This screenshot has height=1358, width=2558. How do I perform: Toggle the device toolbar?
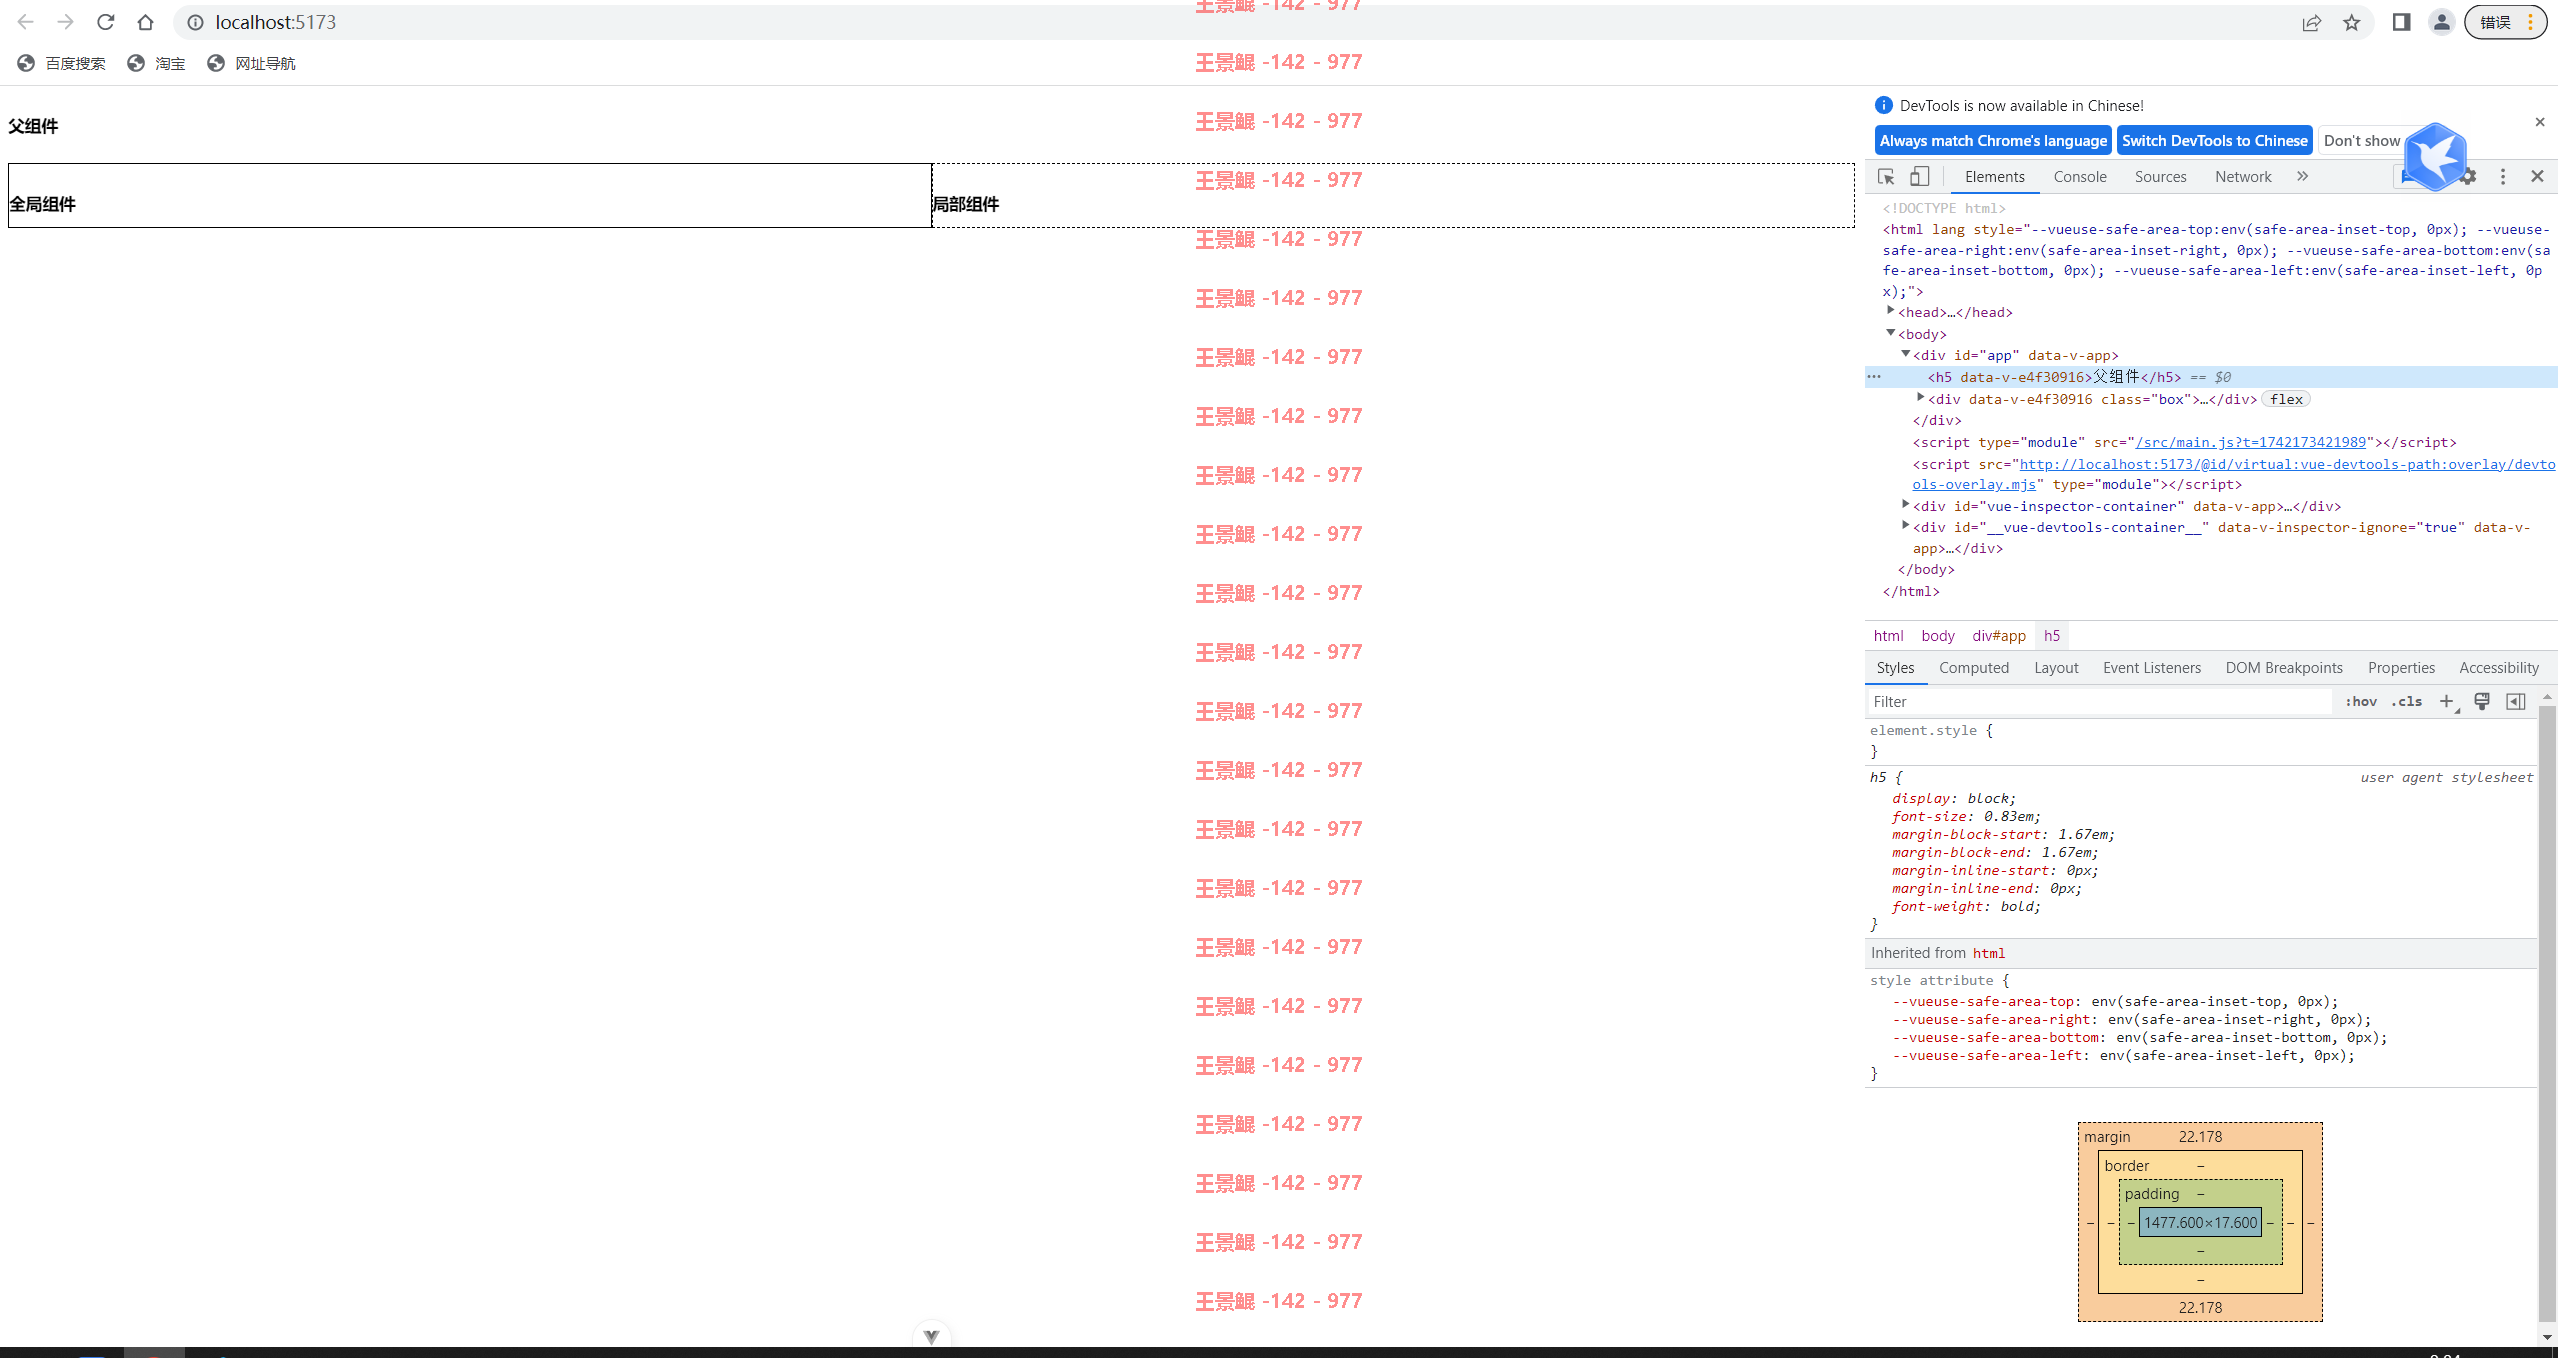pyautogui.click(x=1919, y=176)
